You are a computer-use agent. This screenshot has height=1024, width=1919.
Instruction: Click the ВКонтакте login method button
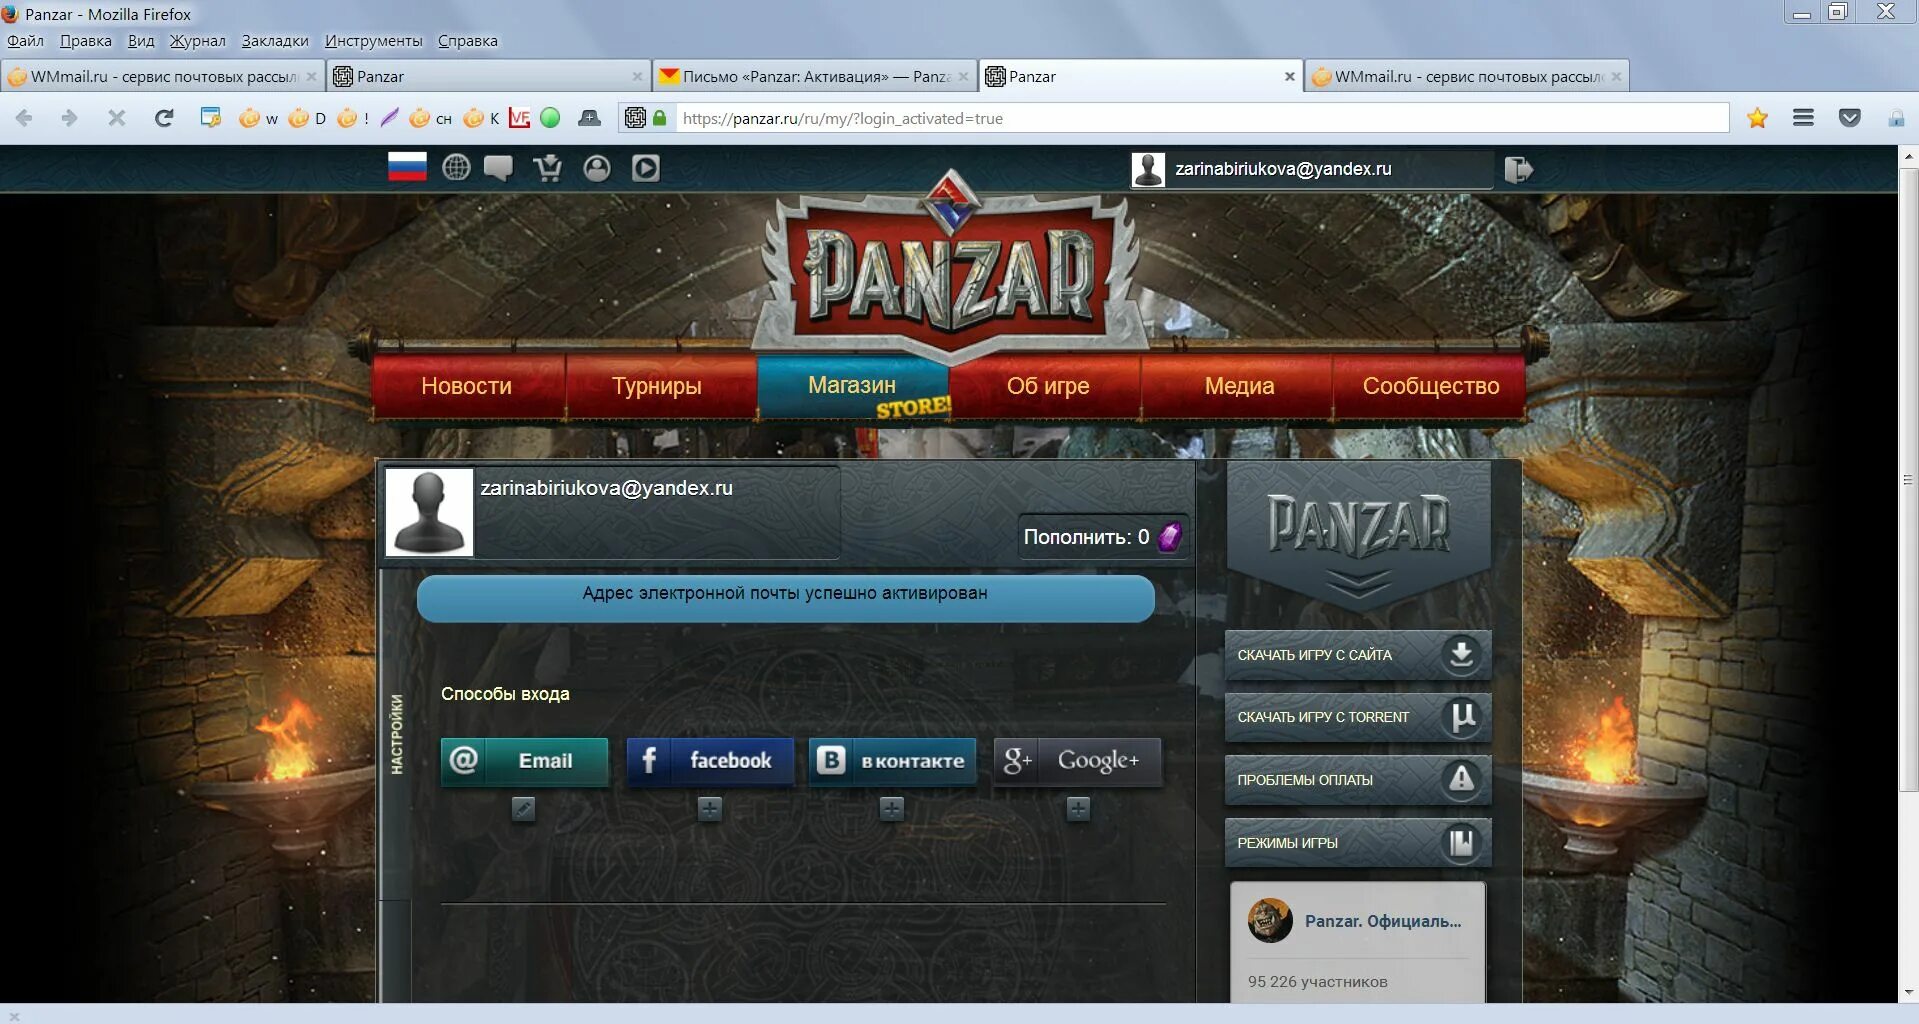(892, 761)
